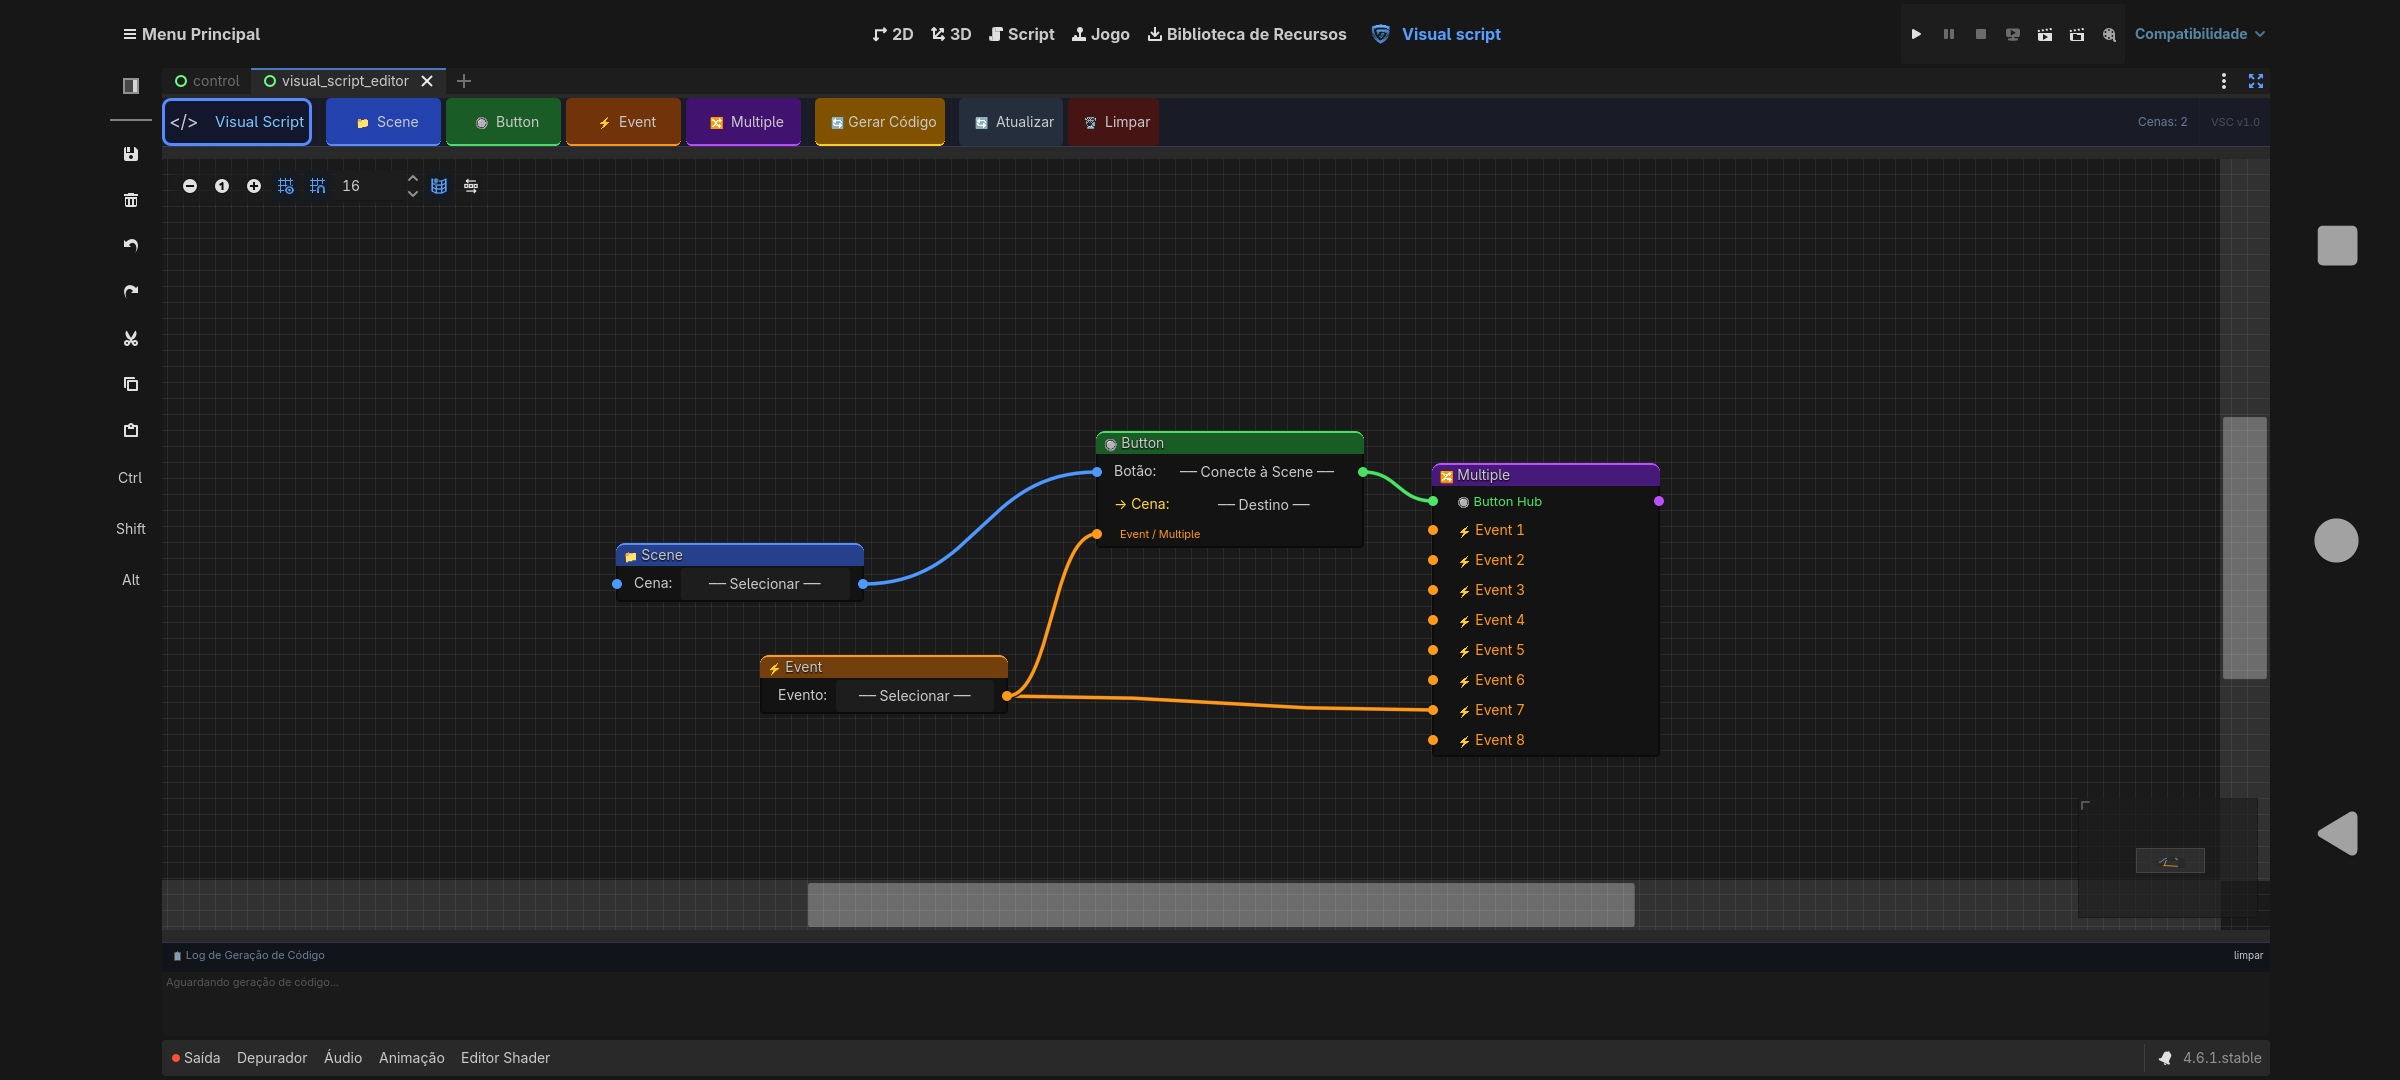This screenshot has width=2400, height=1080.
Task: Zoom in the graph with the plus icon
Action: click(x=254, y=186)
